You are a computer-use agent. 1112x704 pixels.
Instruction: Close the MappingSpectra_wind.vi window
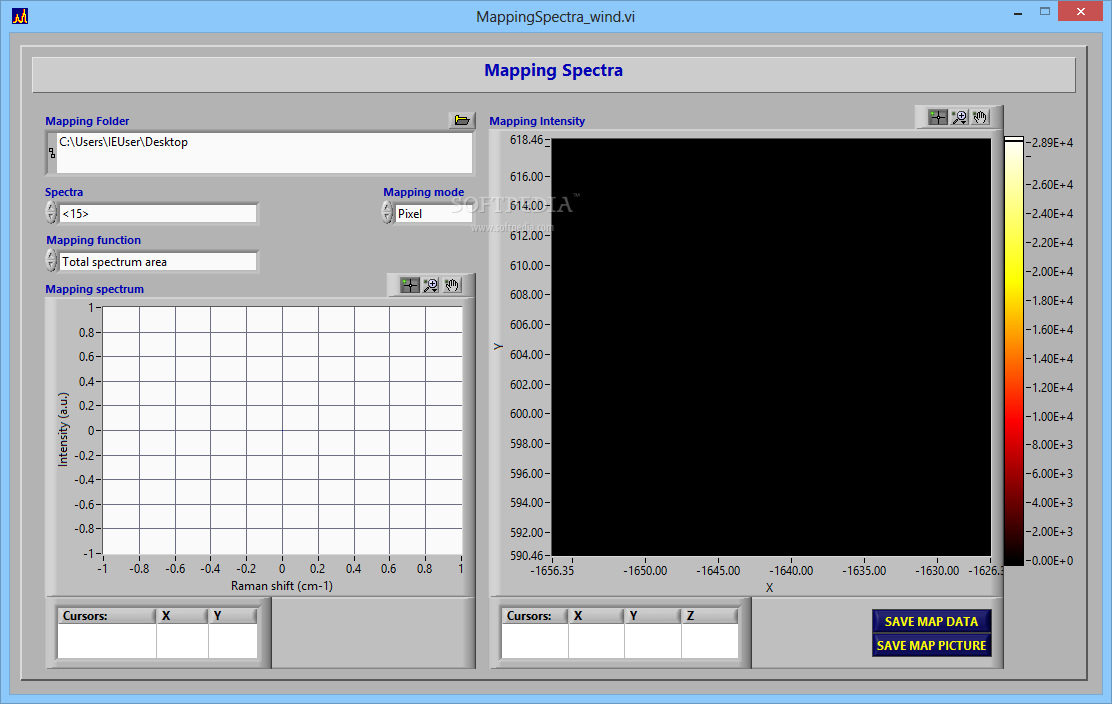click(1081, 11)
